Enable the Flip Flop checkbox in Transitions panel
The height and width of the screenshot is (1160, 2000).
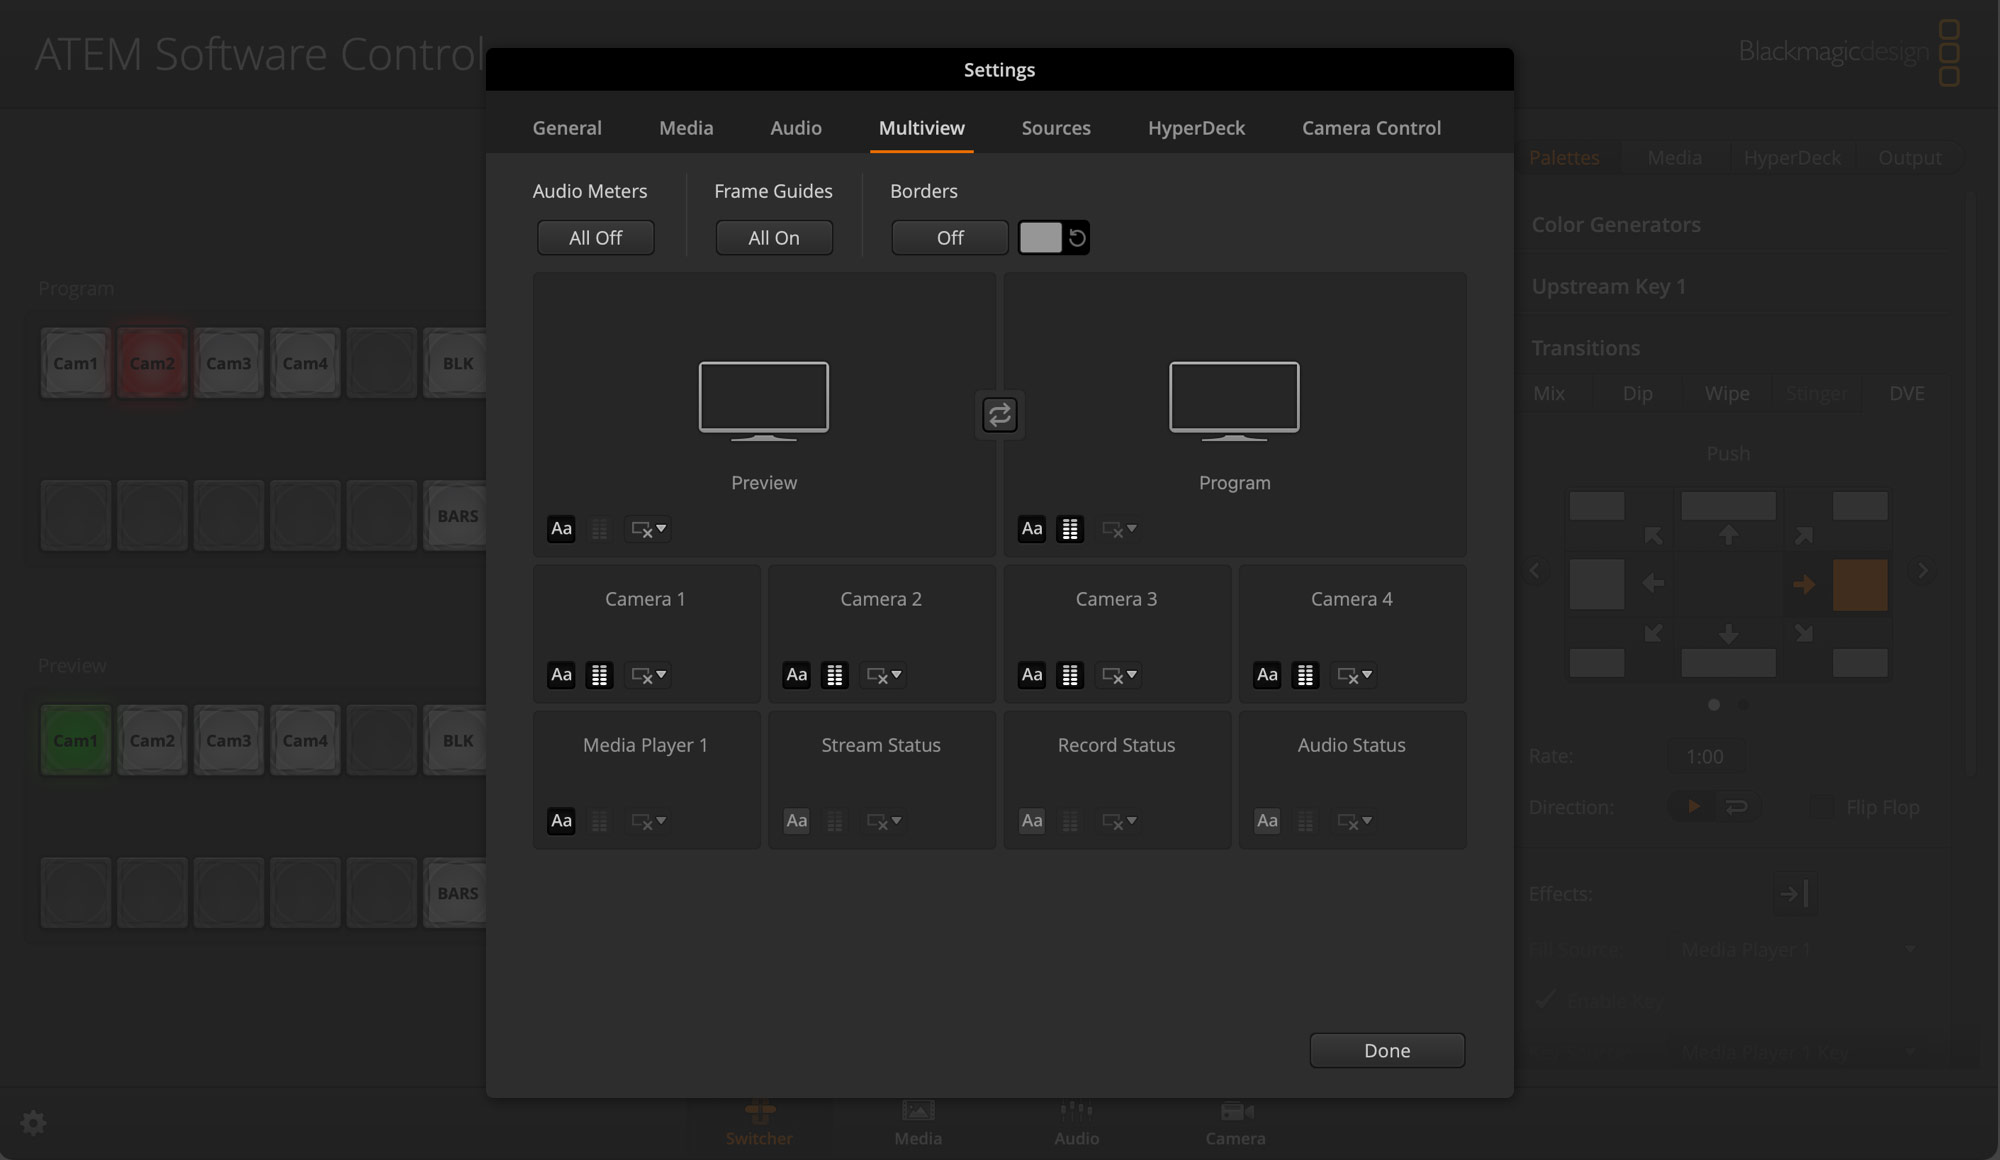[1822, 807]
